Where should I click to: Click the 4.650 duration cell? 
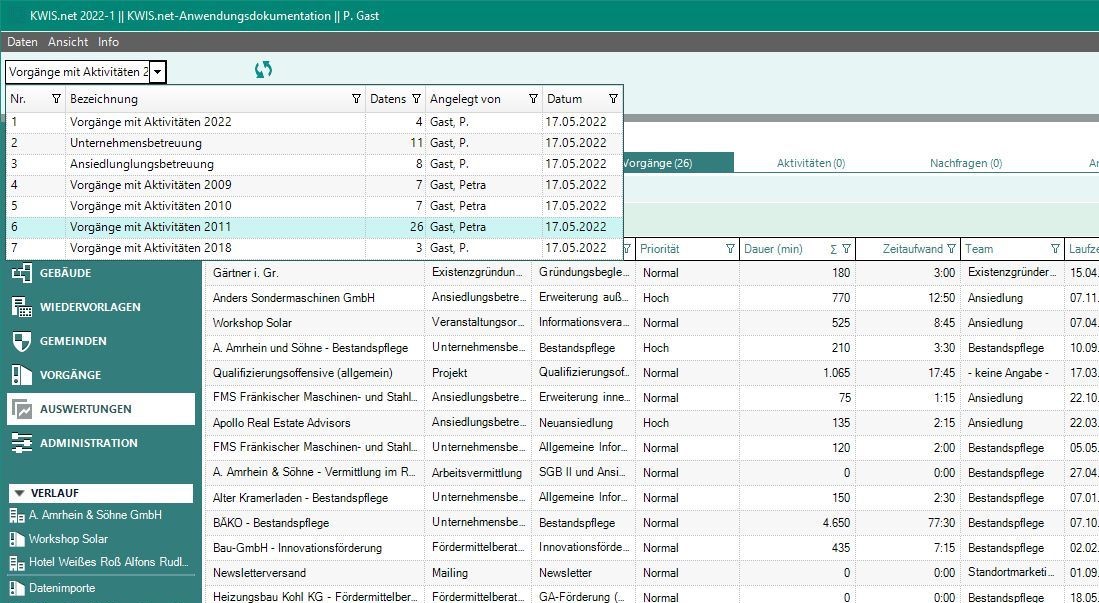click(x=798, y=523)
